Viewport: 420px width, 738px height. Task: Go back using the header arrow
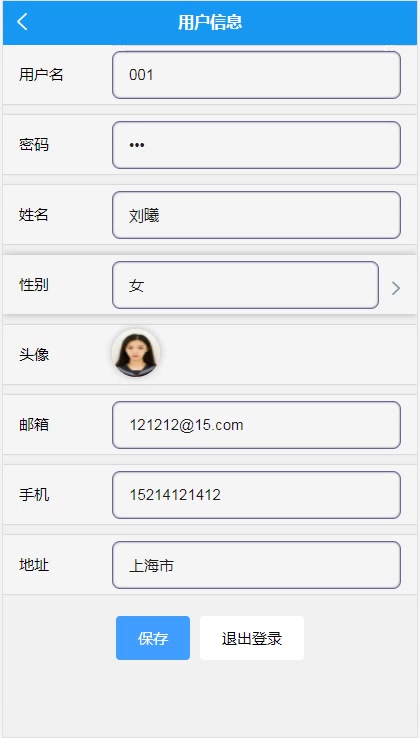tap(22, 22)
